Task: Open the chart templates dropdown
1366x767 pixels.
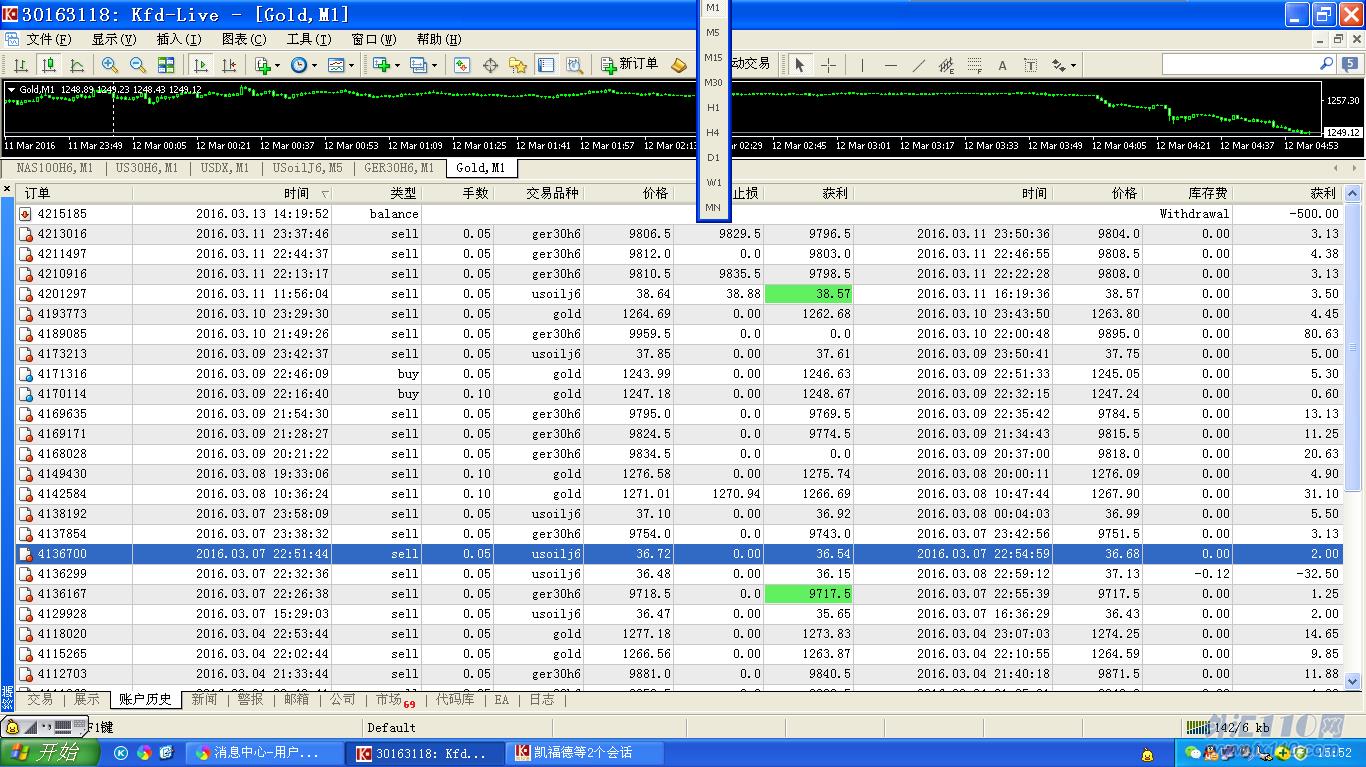Action: pos(340,65)
